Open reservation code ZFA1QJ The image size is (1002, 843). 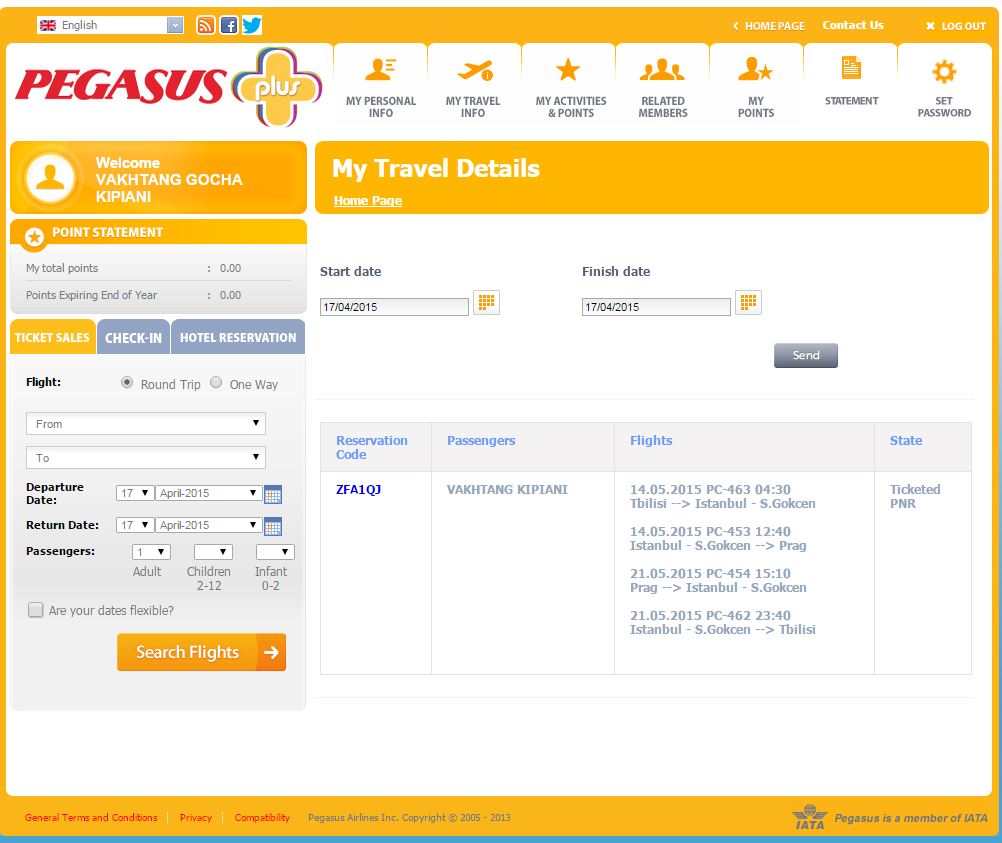358,490
